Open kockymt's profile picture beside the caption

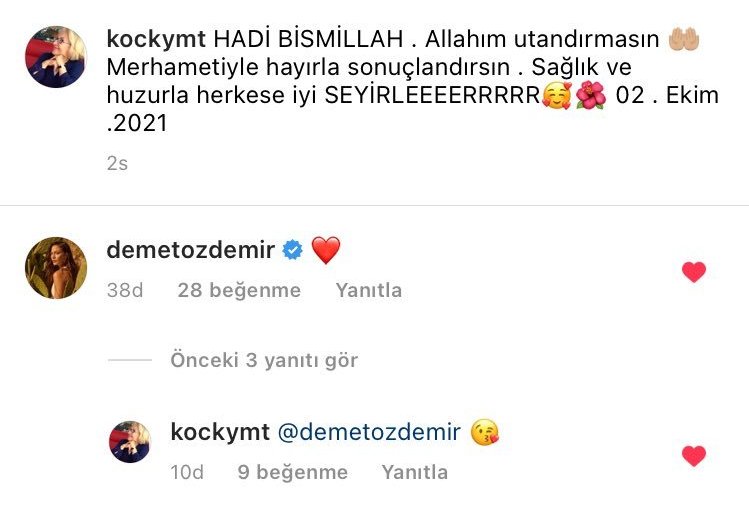pos(56,57)
